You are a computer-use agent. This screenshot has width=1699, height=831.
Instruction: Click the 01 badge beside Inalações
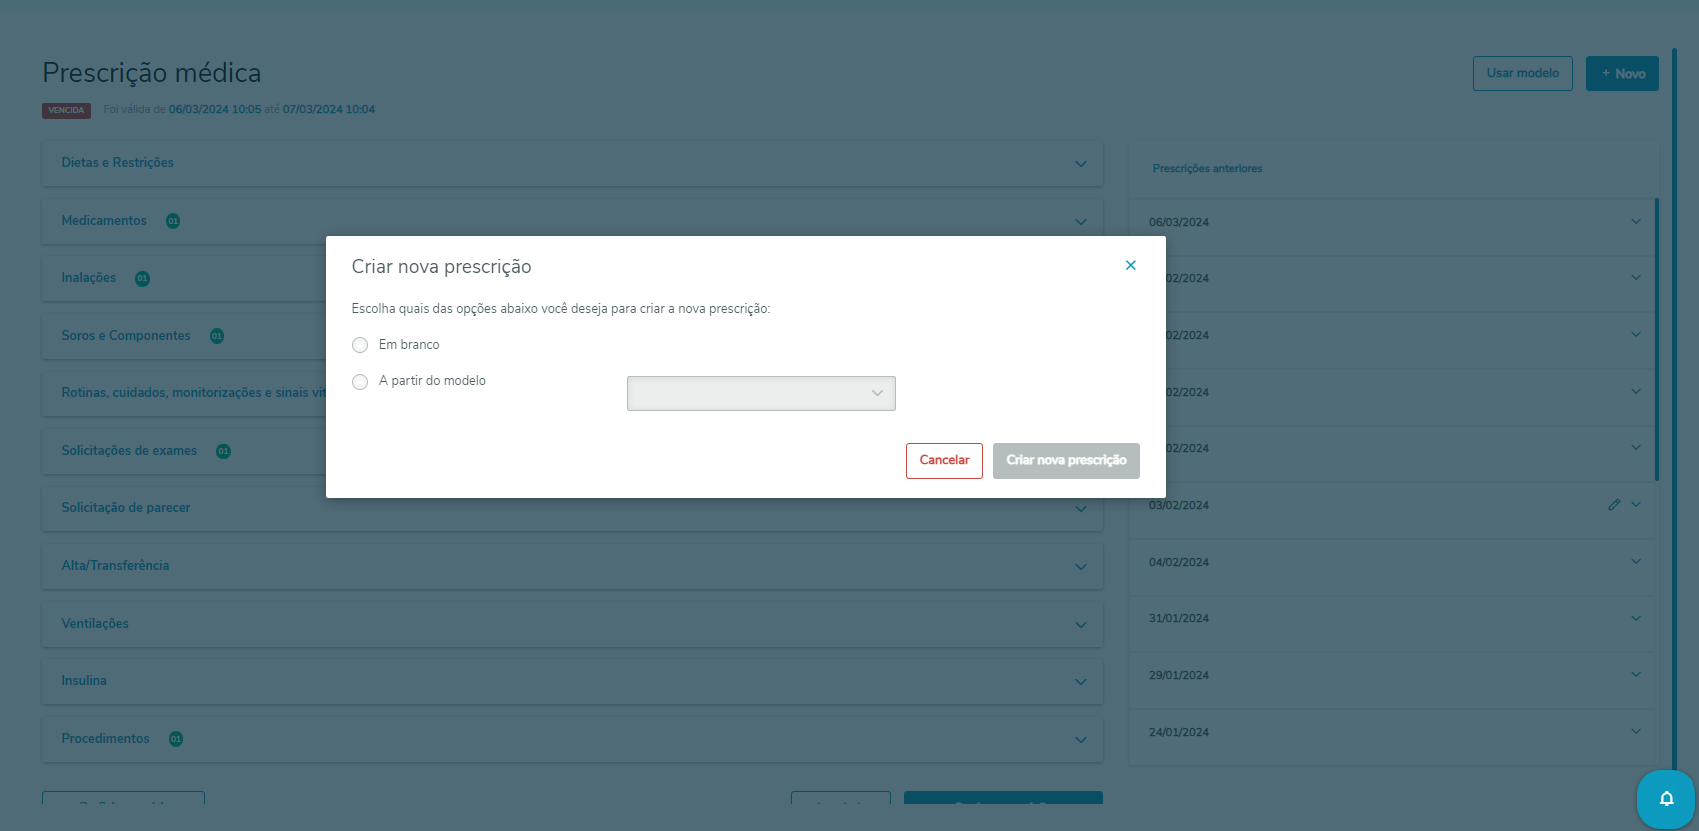(x=142, y=279)
